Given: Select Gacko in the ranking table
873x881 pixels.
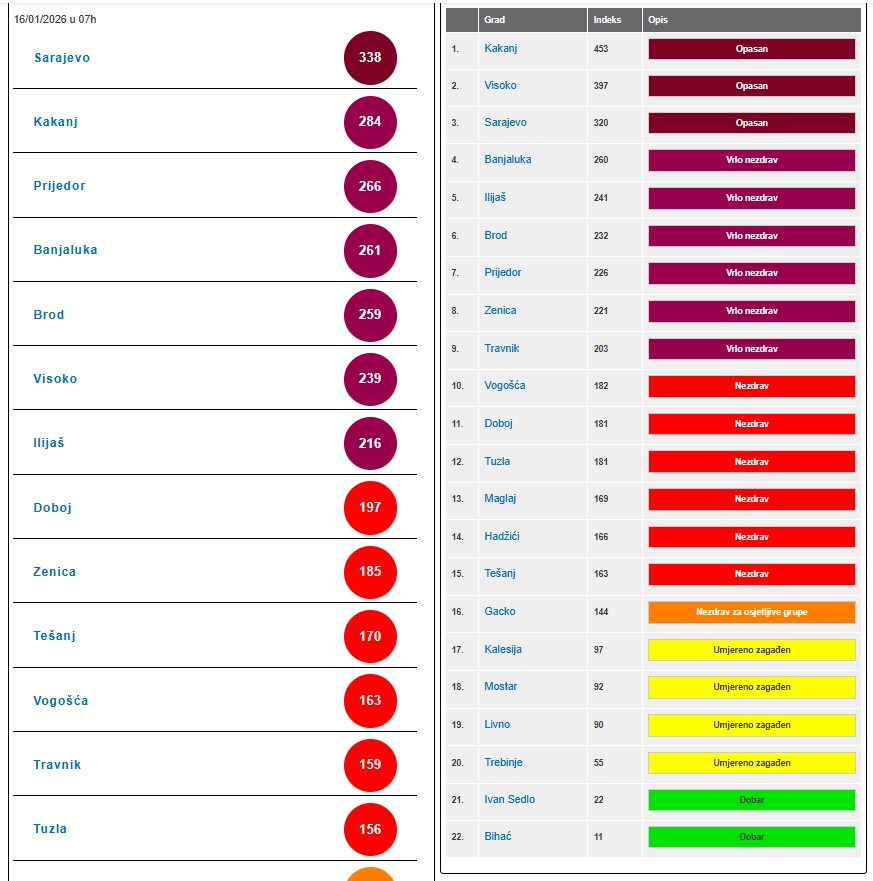Looking at the screenshot, I should tap(500, 611).
